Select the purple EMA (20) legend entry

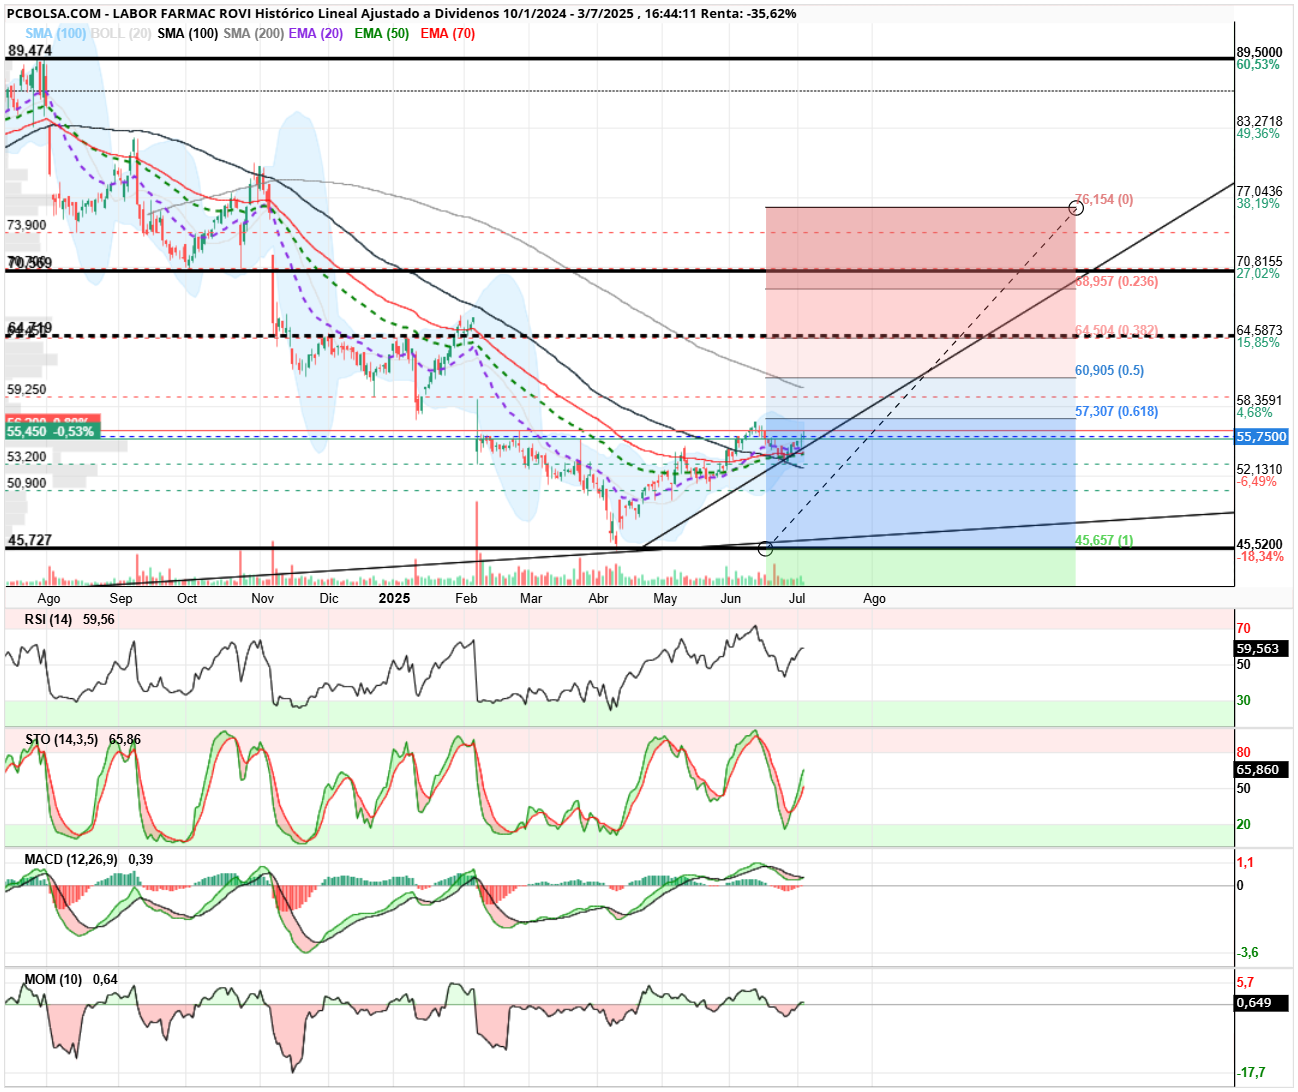[316, 33]
